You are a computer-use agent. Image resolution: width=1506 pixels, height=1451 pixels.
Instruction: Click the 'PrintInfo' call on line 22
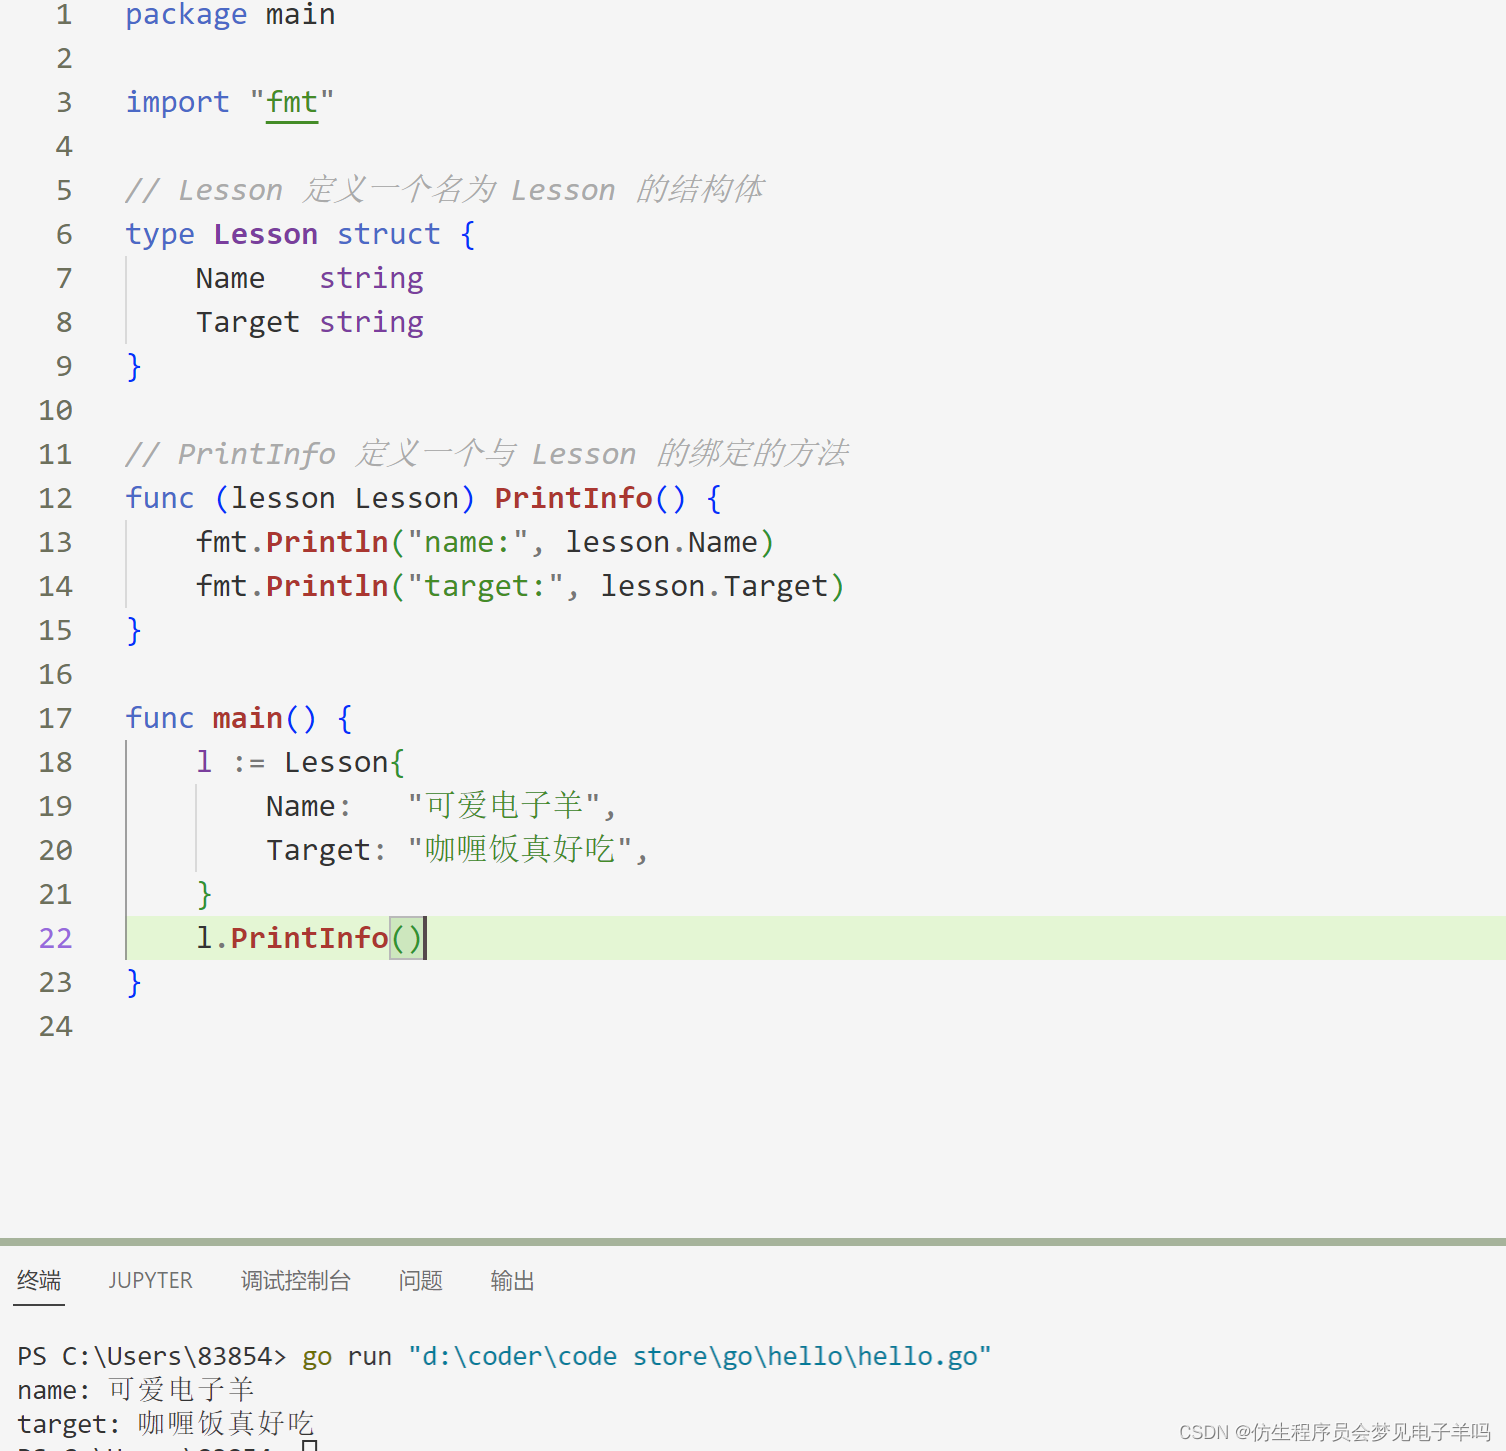point(309,938)
